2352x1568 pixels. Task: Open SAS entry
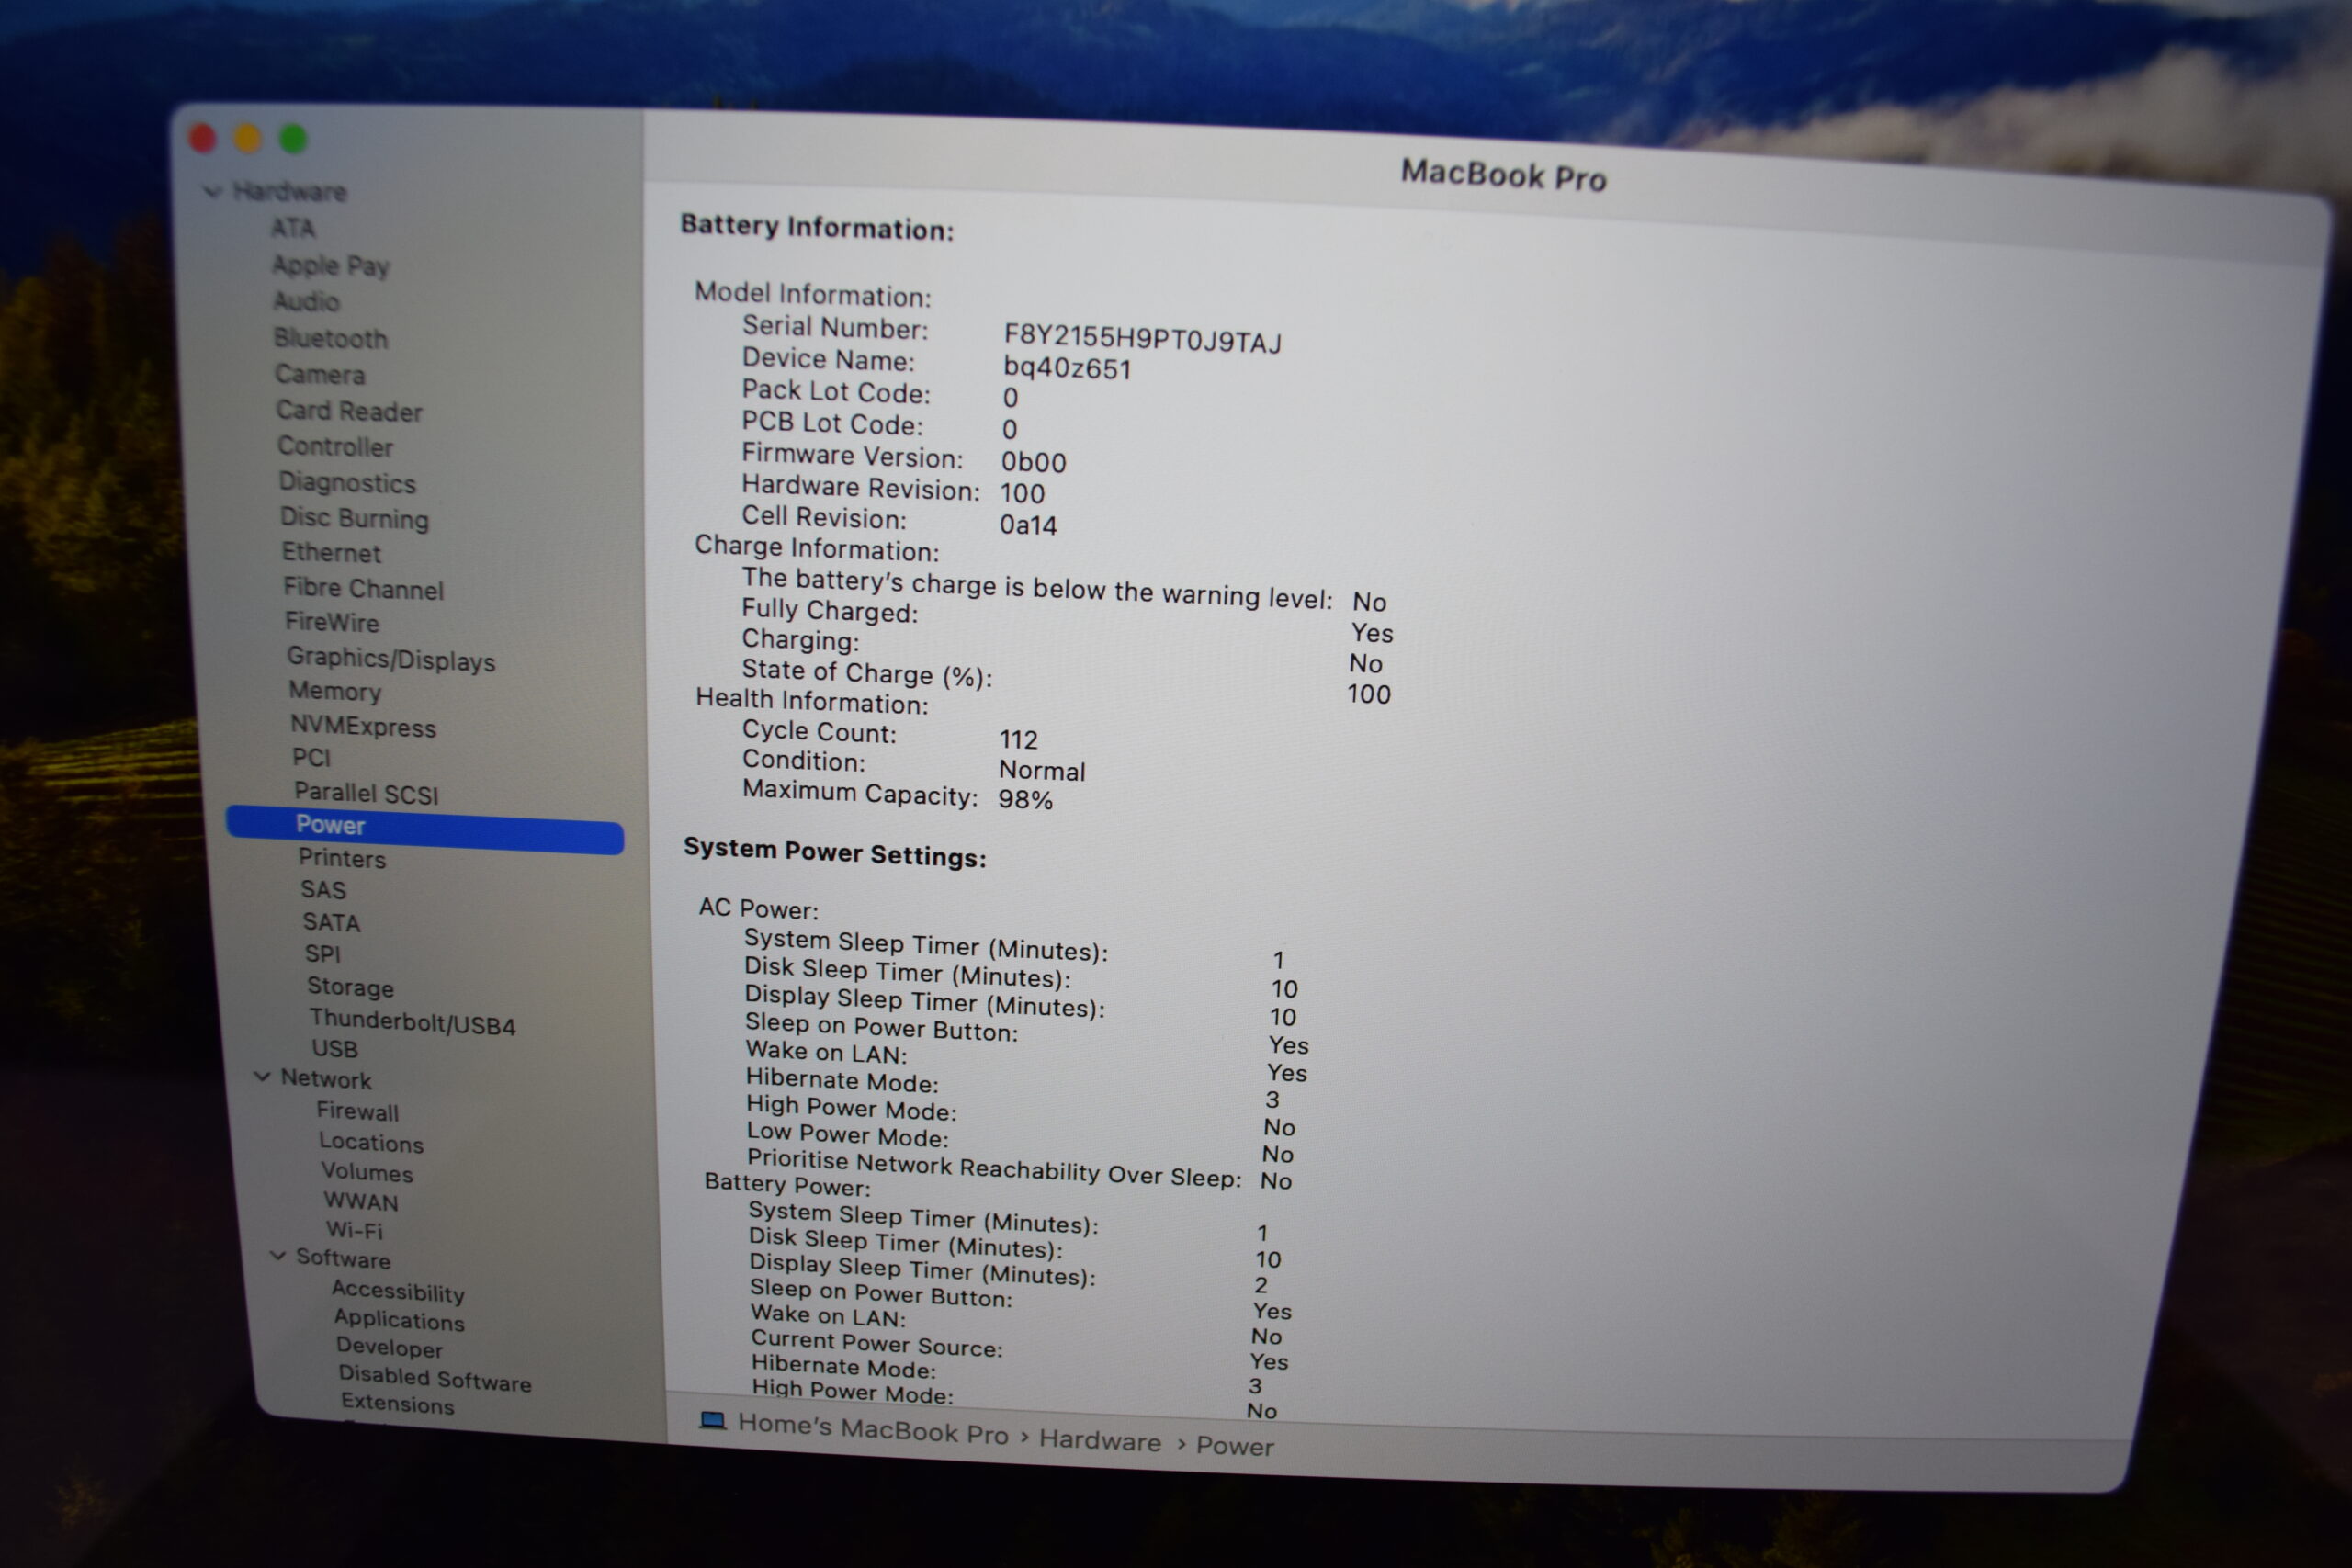pos(323,889)
